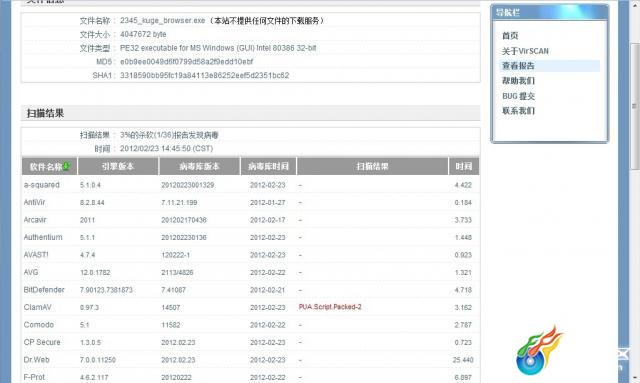Click the PUA.Script.Packed-2 detection result
The width and height of the screenshot is (640, 383).
[330, 307]
